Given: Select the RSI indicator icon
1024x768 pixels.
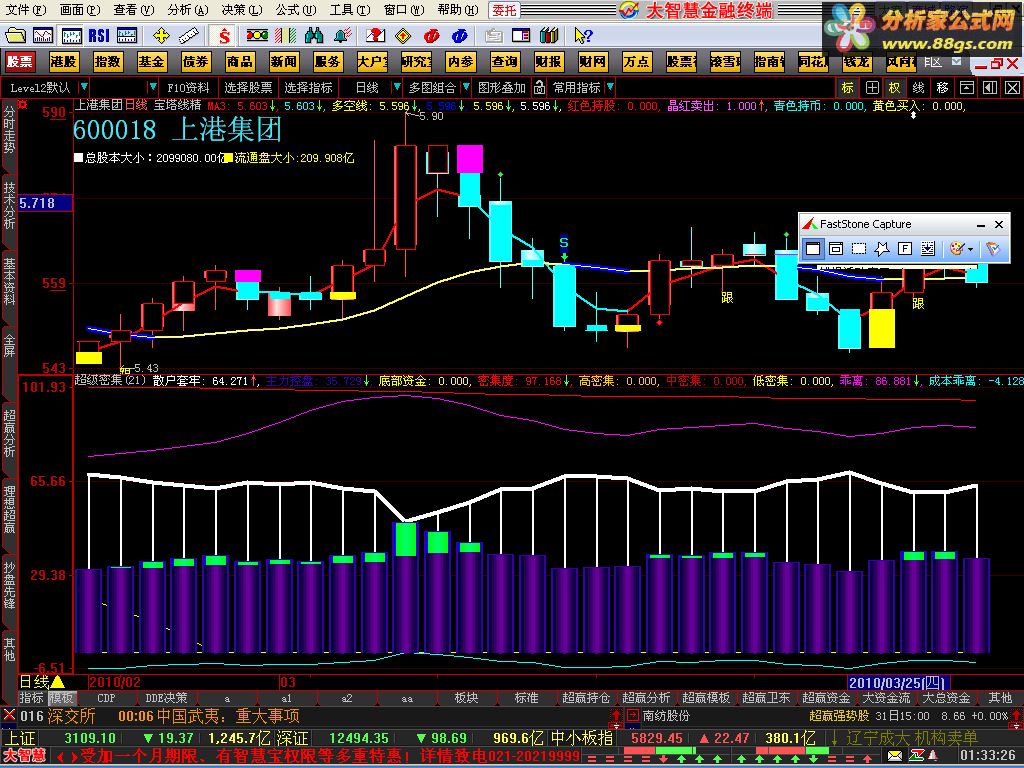Looking at the screenshot, I should (x=99, y=35).
